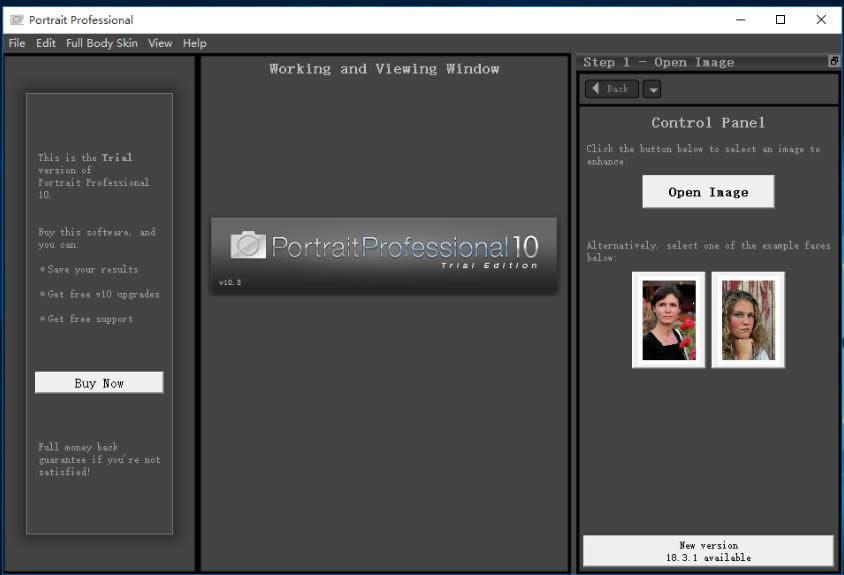This screenshot has width=844, height=575.
Task: Click the 'This is the Trial version' text
Action: pos(94,176)
